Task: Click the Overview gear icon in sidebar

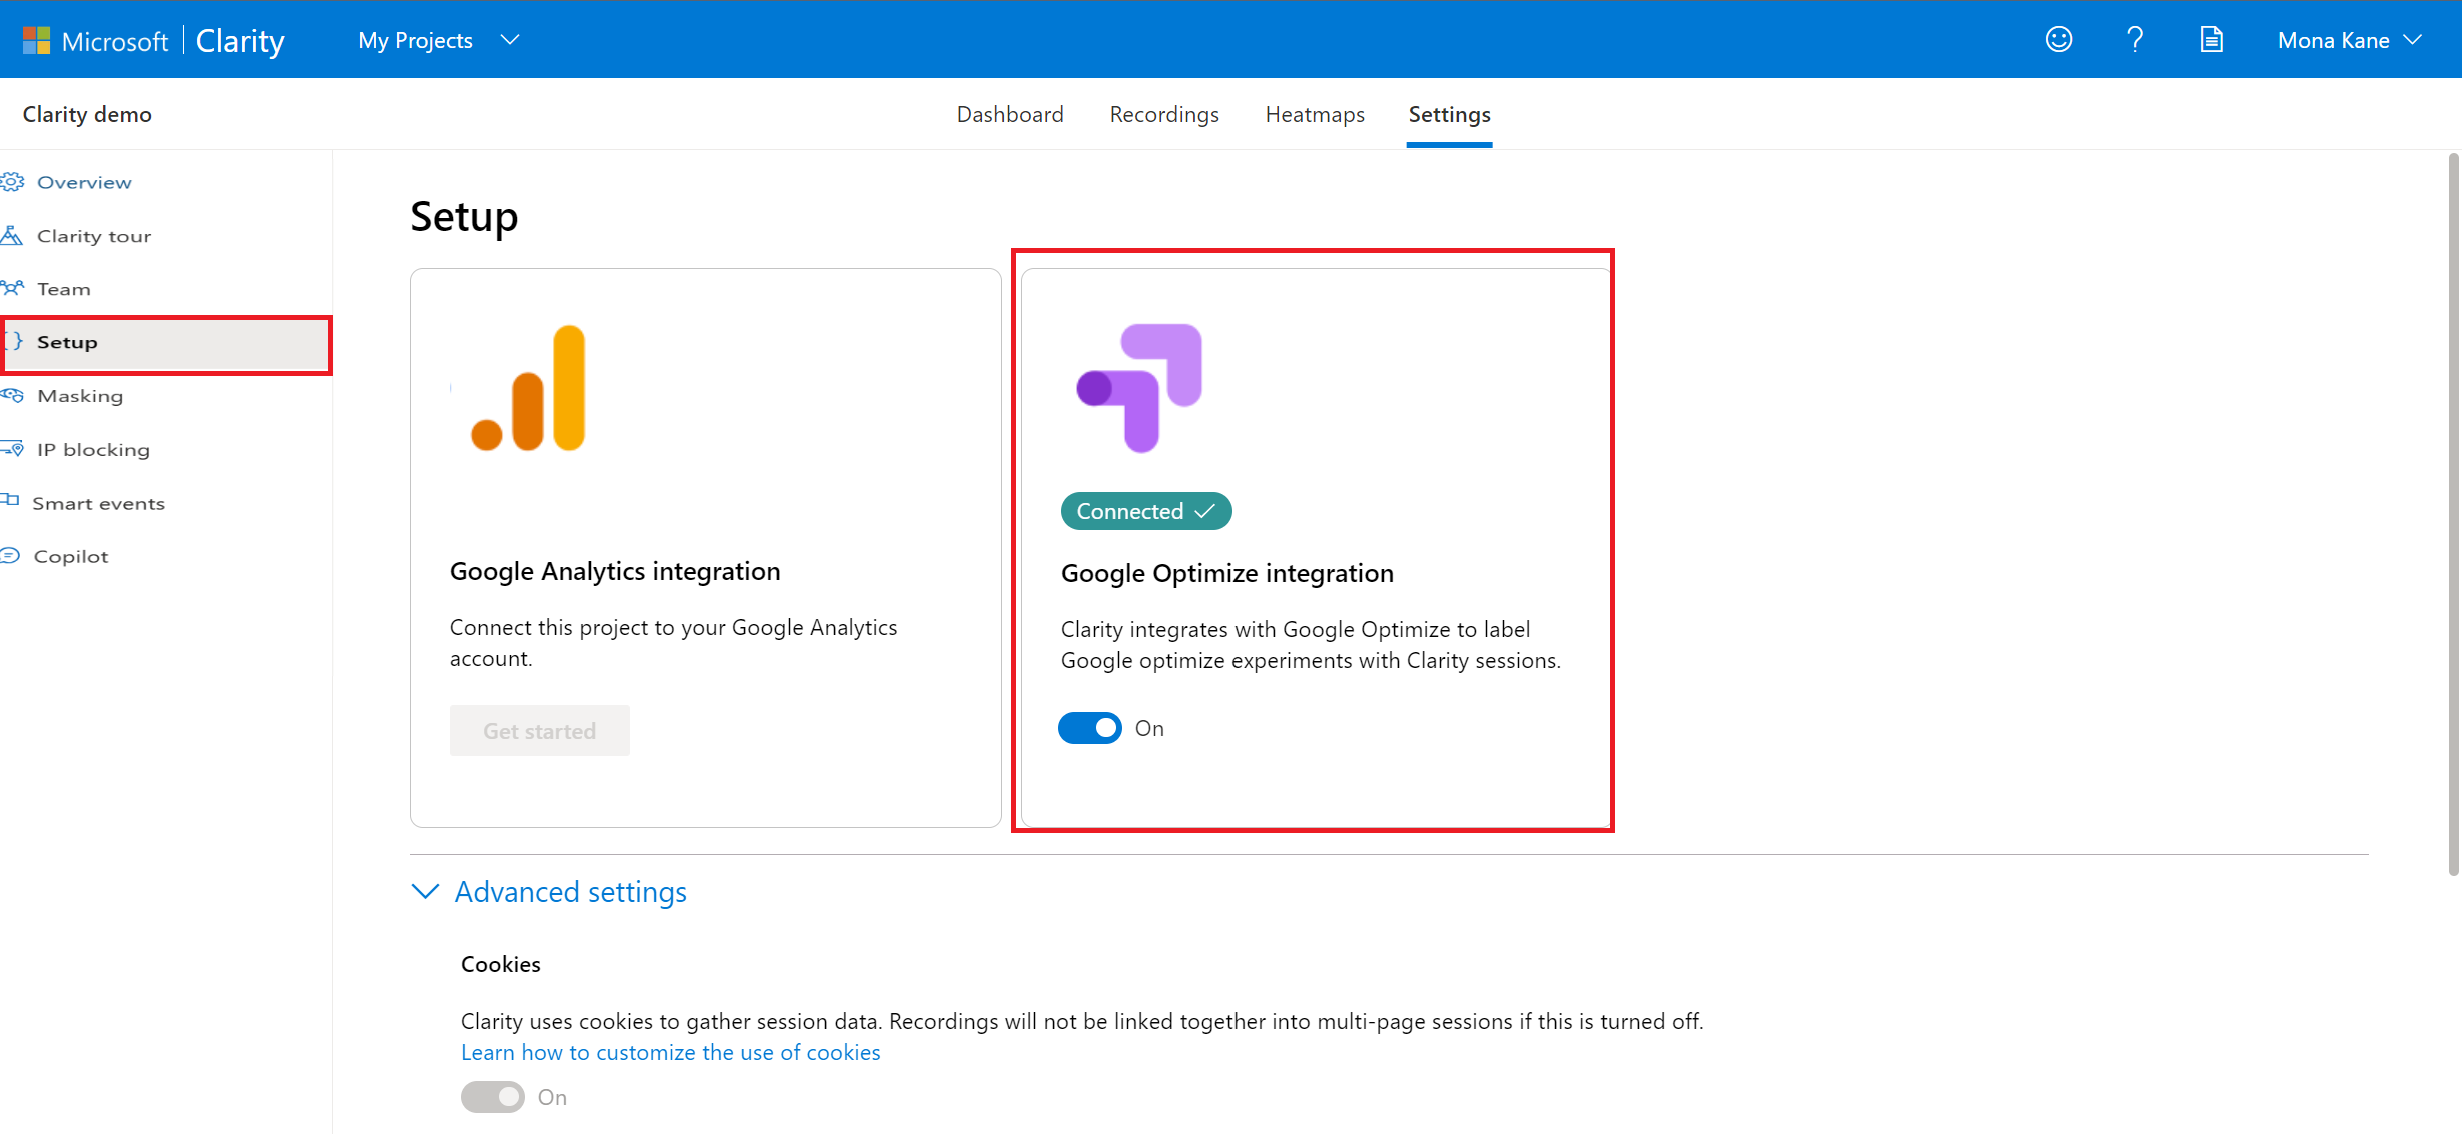Action: (x=12, y=182)
